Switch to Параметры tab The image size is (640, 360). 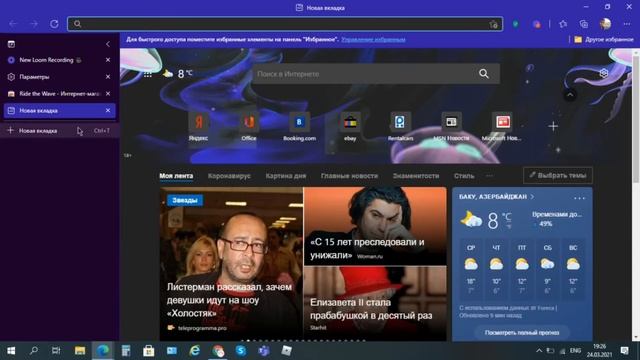coord(60,77)
